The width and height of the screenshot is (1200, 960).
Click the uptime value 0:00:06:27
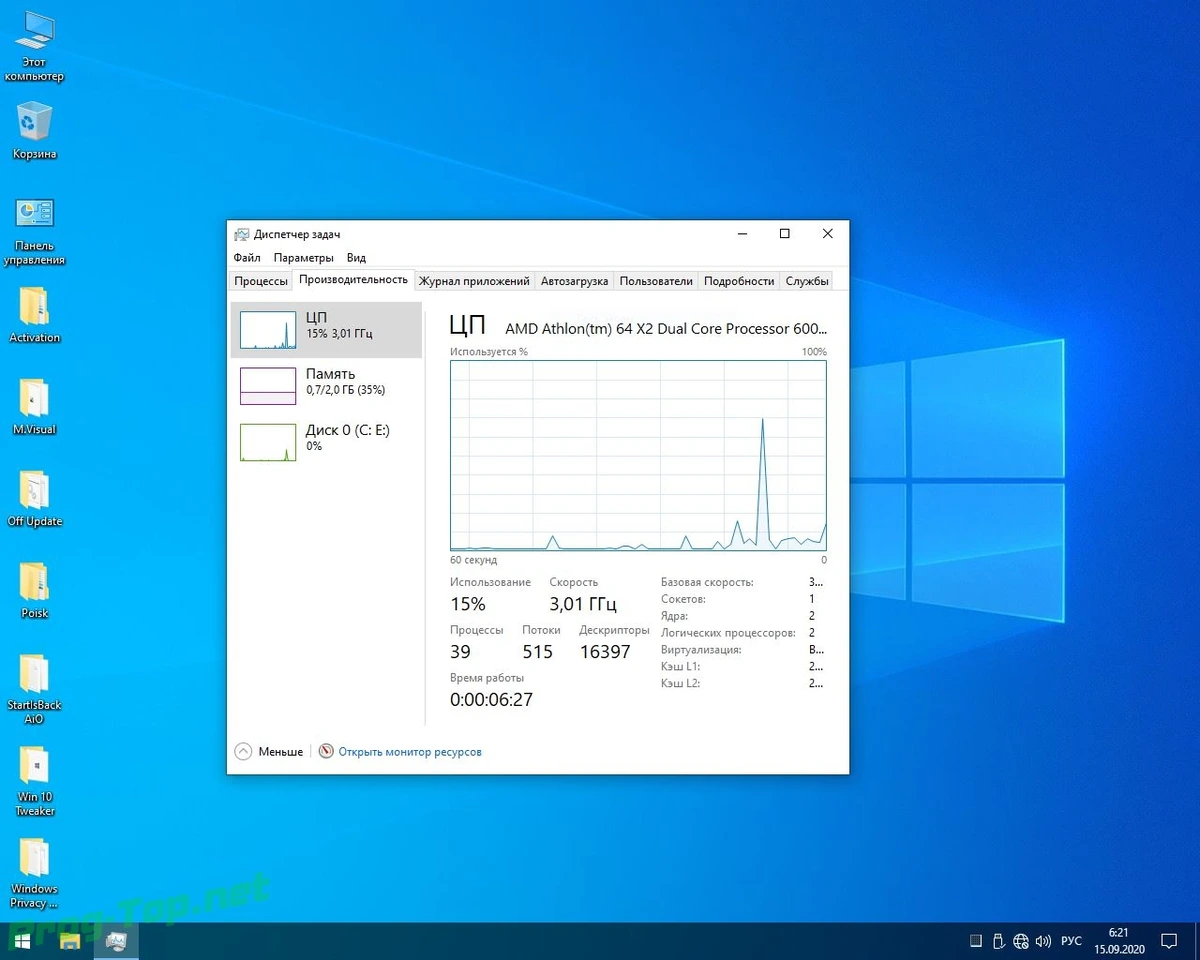491,700
